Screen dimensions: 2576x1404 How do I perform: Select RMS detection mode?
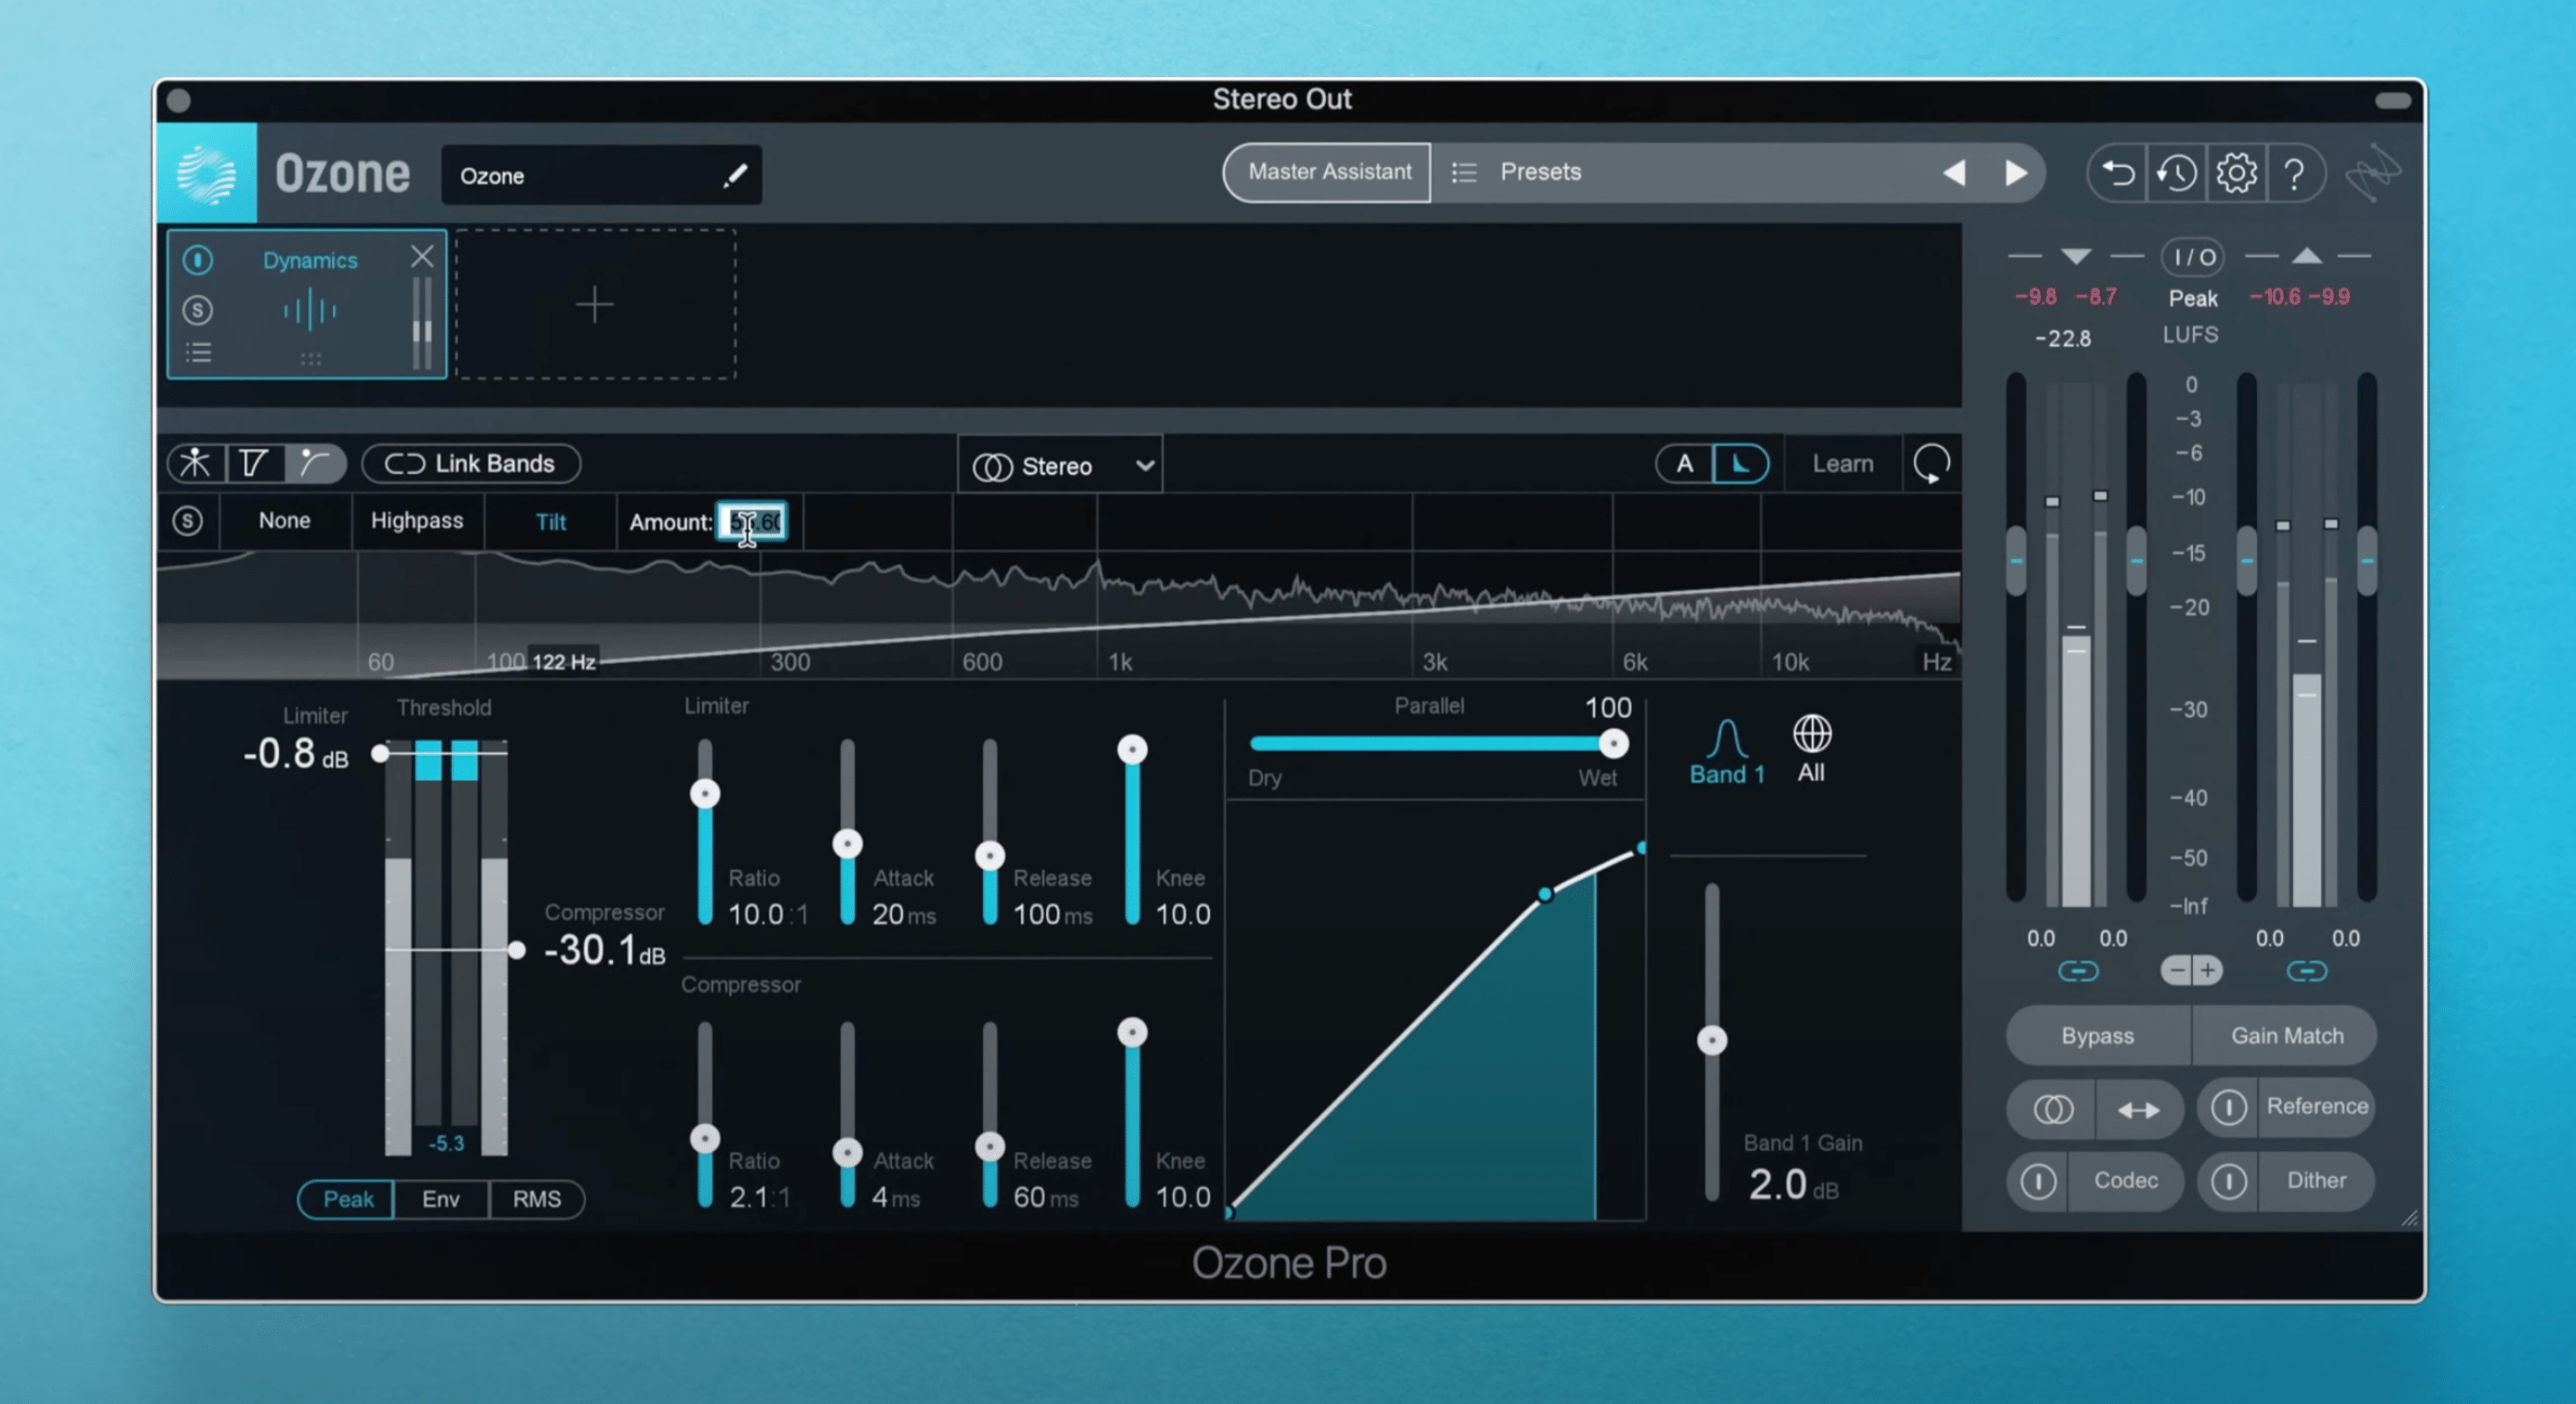click(x=537, y=1199)
